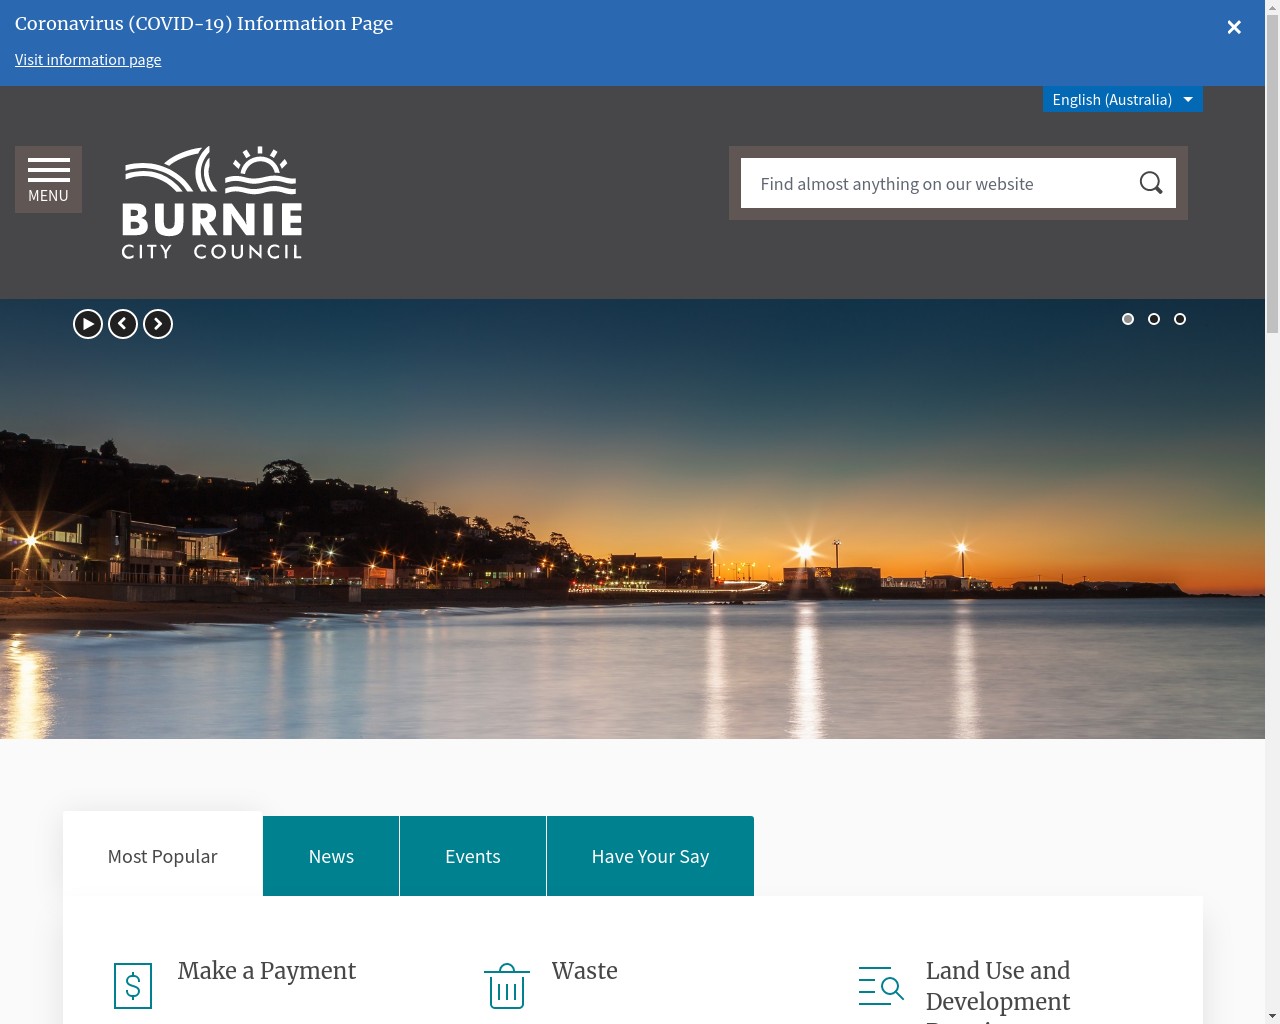
Task: Play the banner image slideshow
Action: tap(87, 323)
